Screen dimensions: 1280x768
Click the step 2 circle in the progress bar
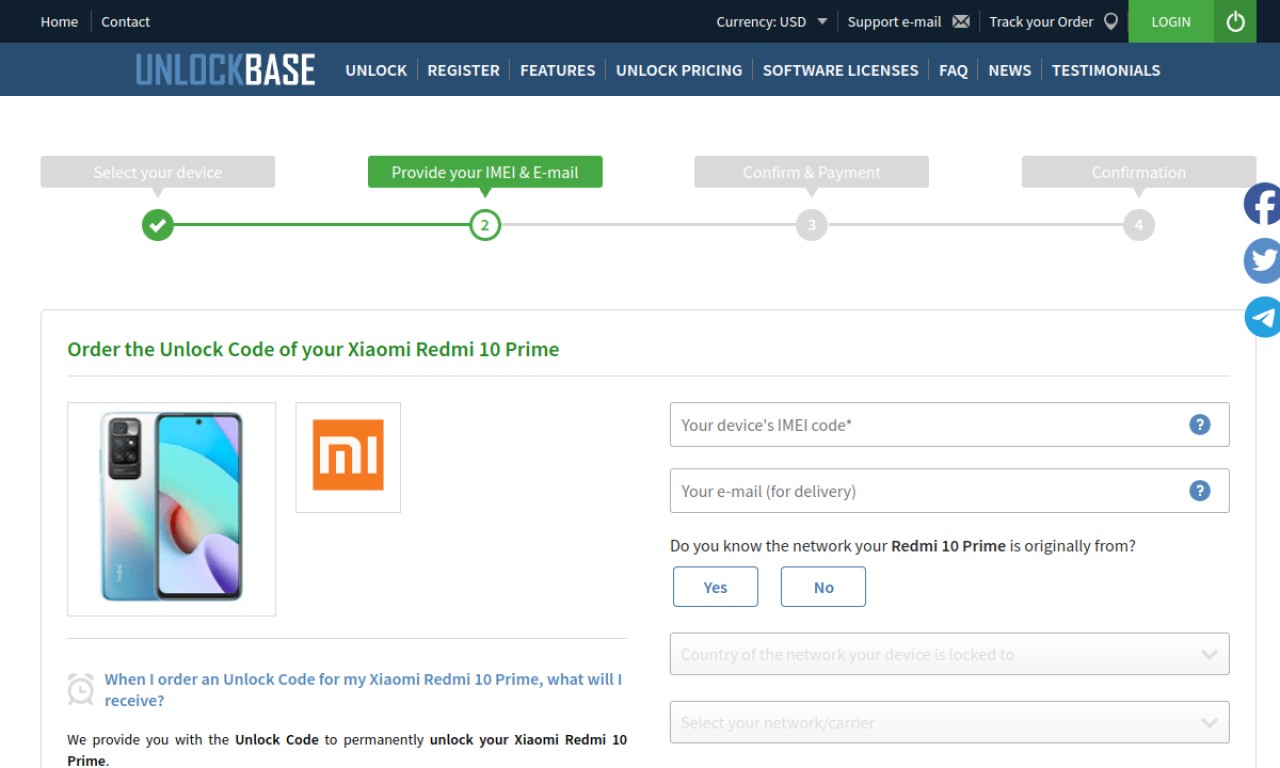coord(485,225)
